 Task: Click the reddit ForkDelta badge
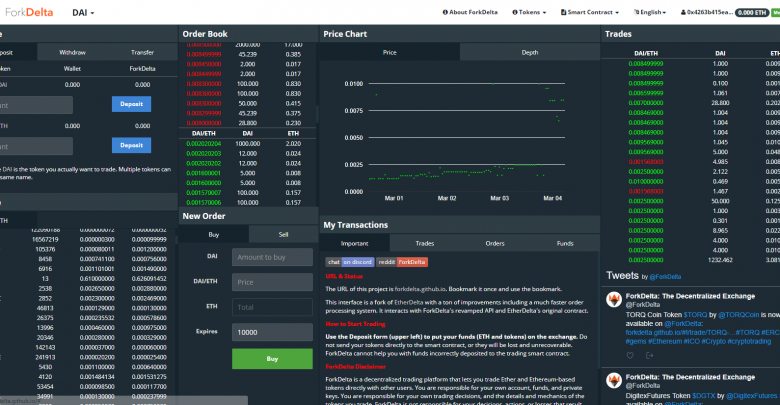click(402, 262)
